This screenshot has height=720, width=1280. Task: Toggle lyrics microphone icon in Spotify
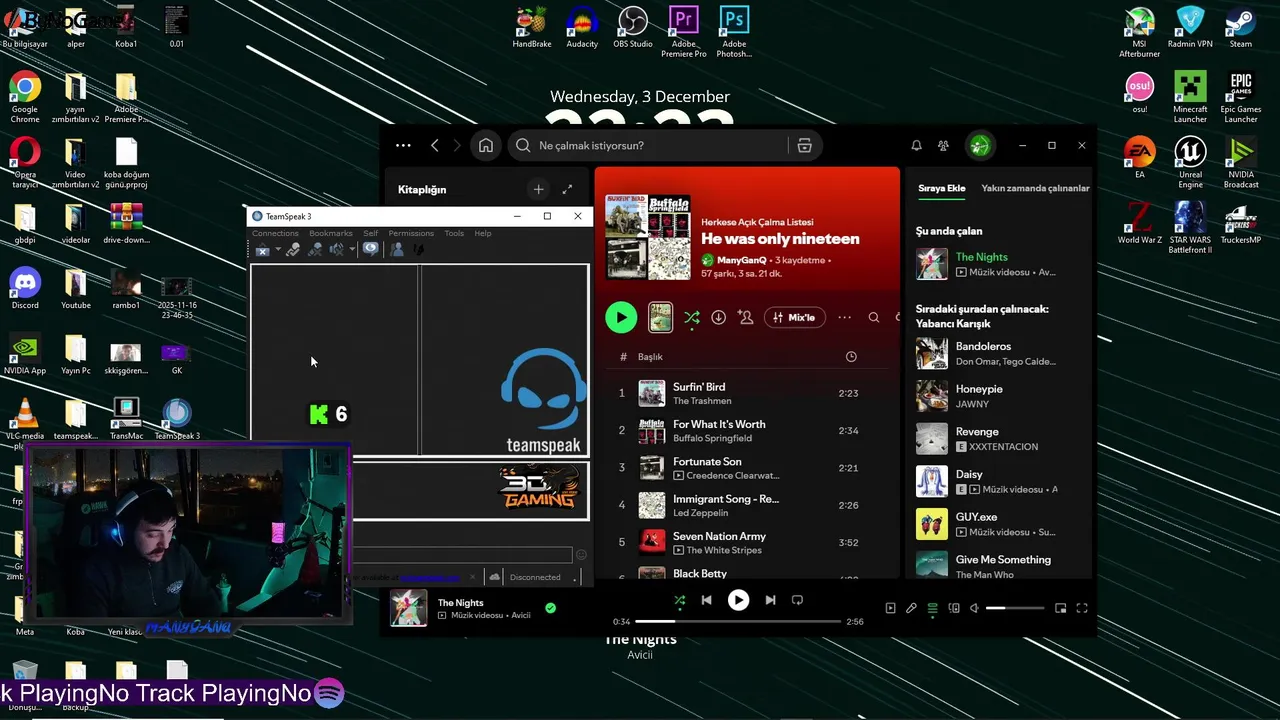coord(911,608)
